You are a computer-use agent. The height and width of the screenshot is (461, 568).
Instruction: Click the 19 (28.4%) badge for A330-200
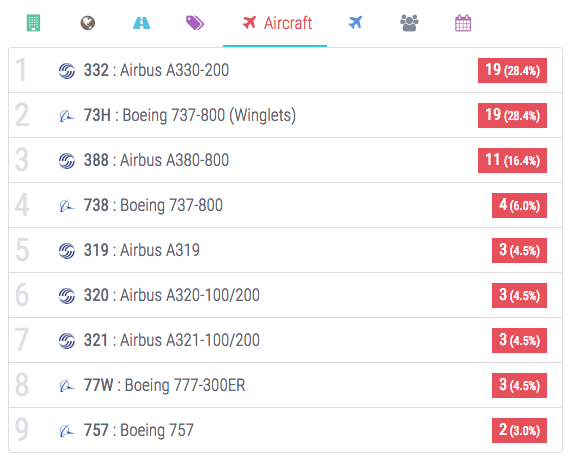tap(512, 70)
